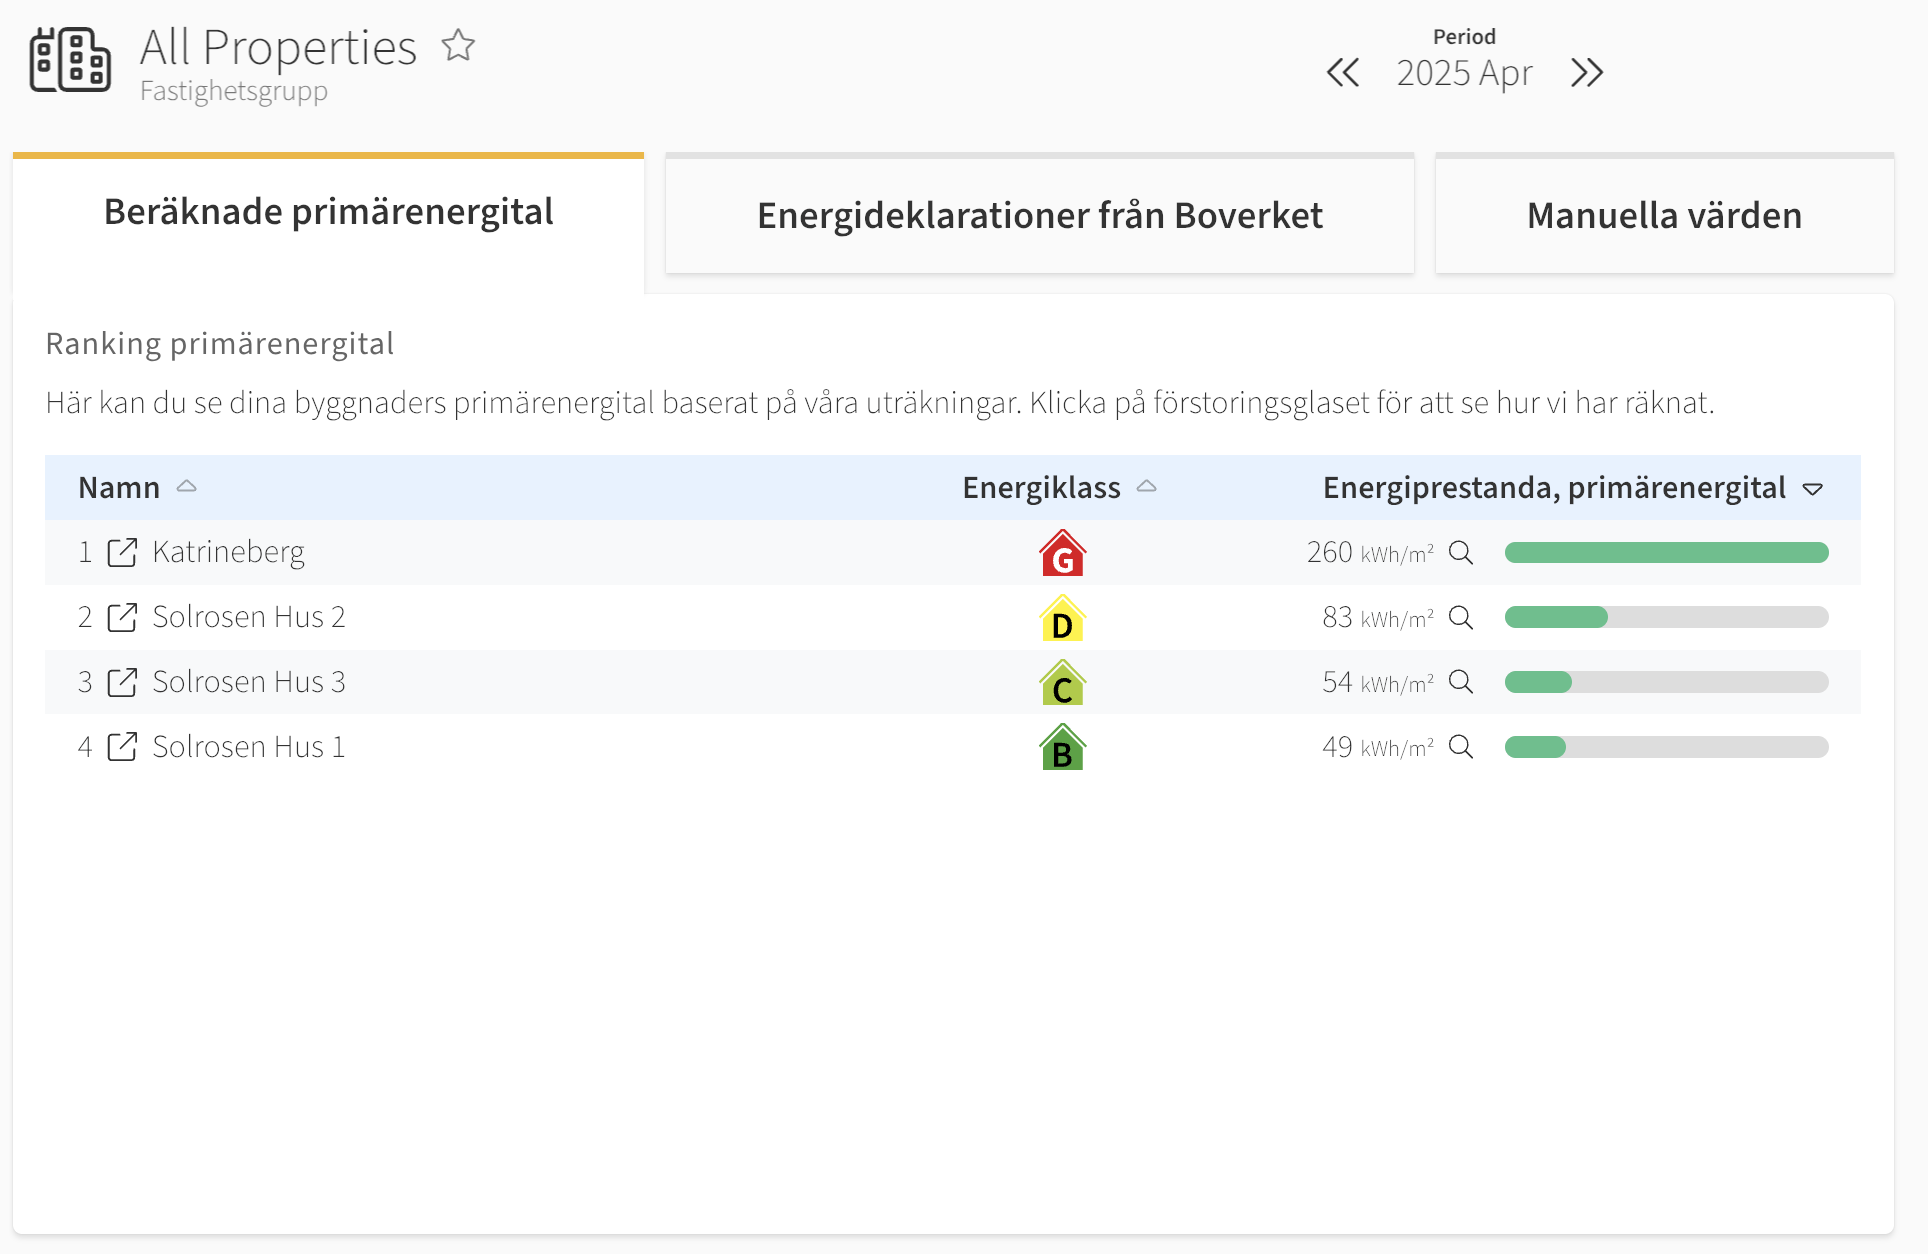Open the Manuella värden tab
1928x1254 pixels.
(x=1664, y=214)
